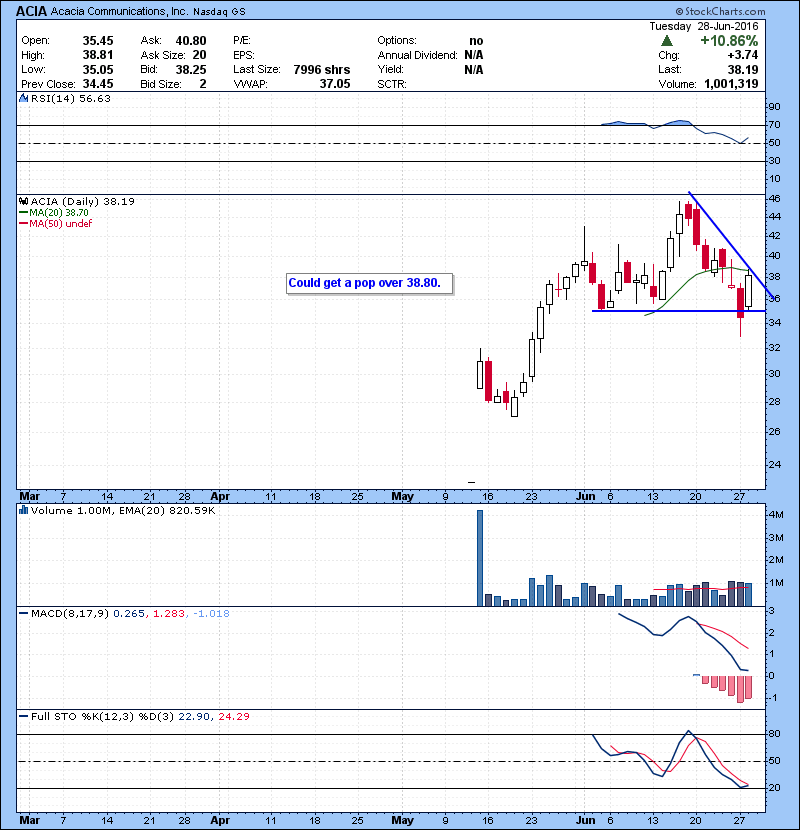This screenshot has width=800, height=830.
Task: Click the EPS label
Action: [x=244, y=55]
